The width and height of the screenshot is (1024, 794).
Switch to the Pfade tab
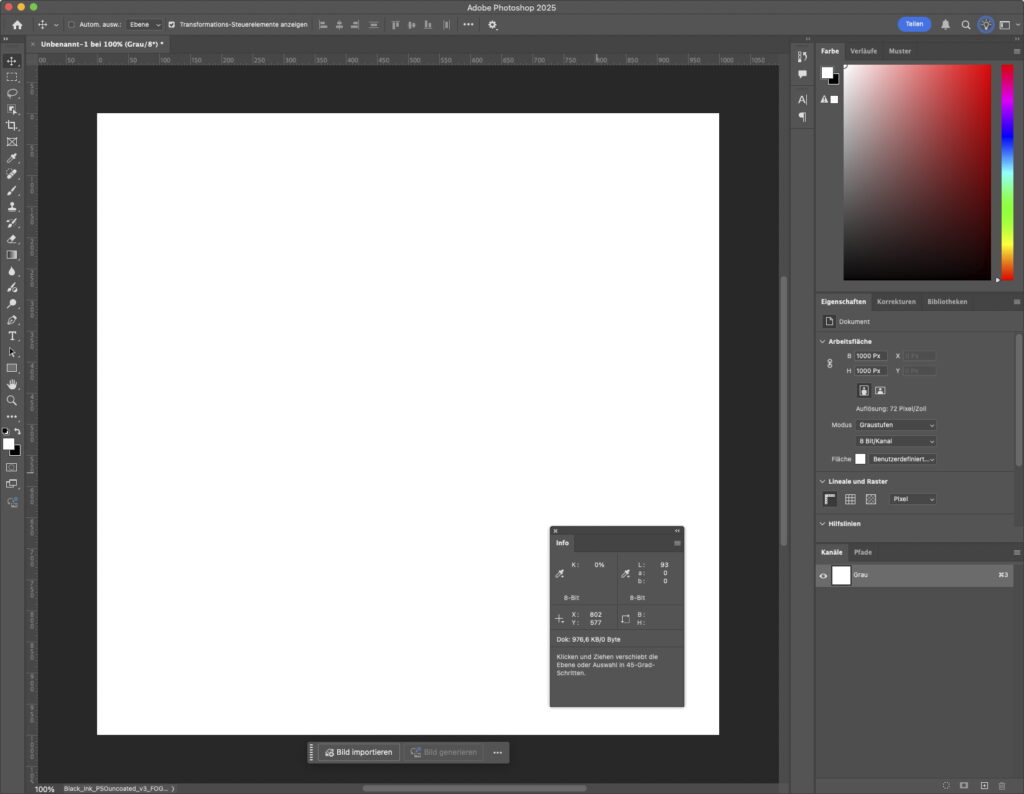[x=863, y=552]
